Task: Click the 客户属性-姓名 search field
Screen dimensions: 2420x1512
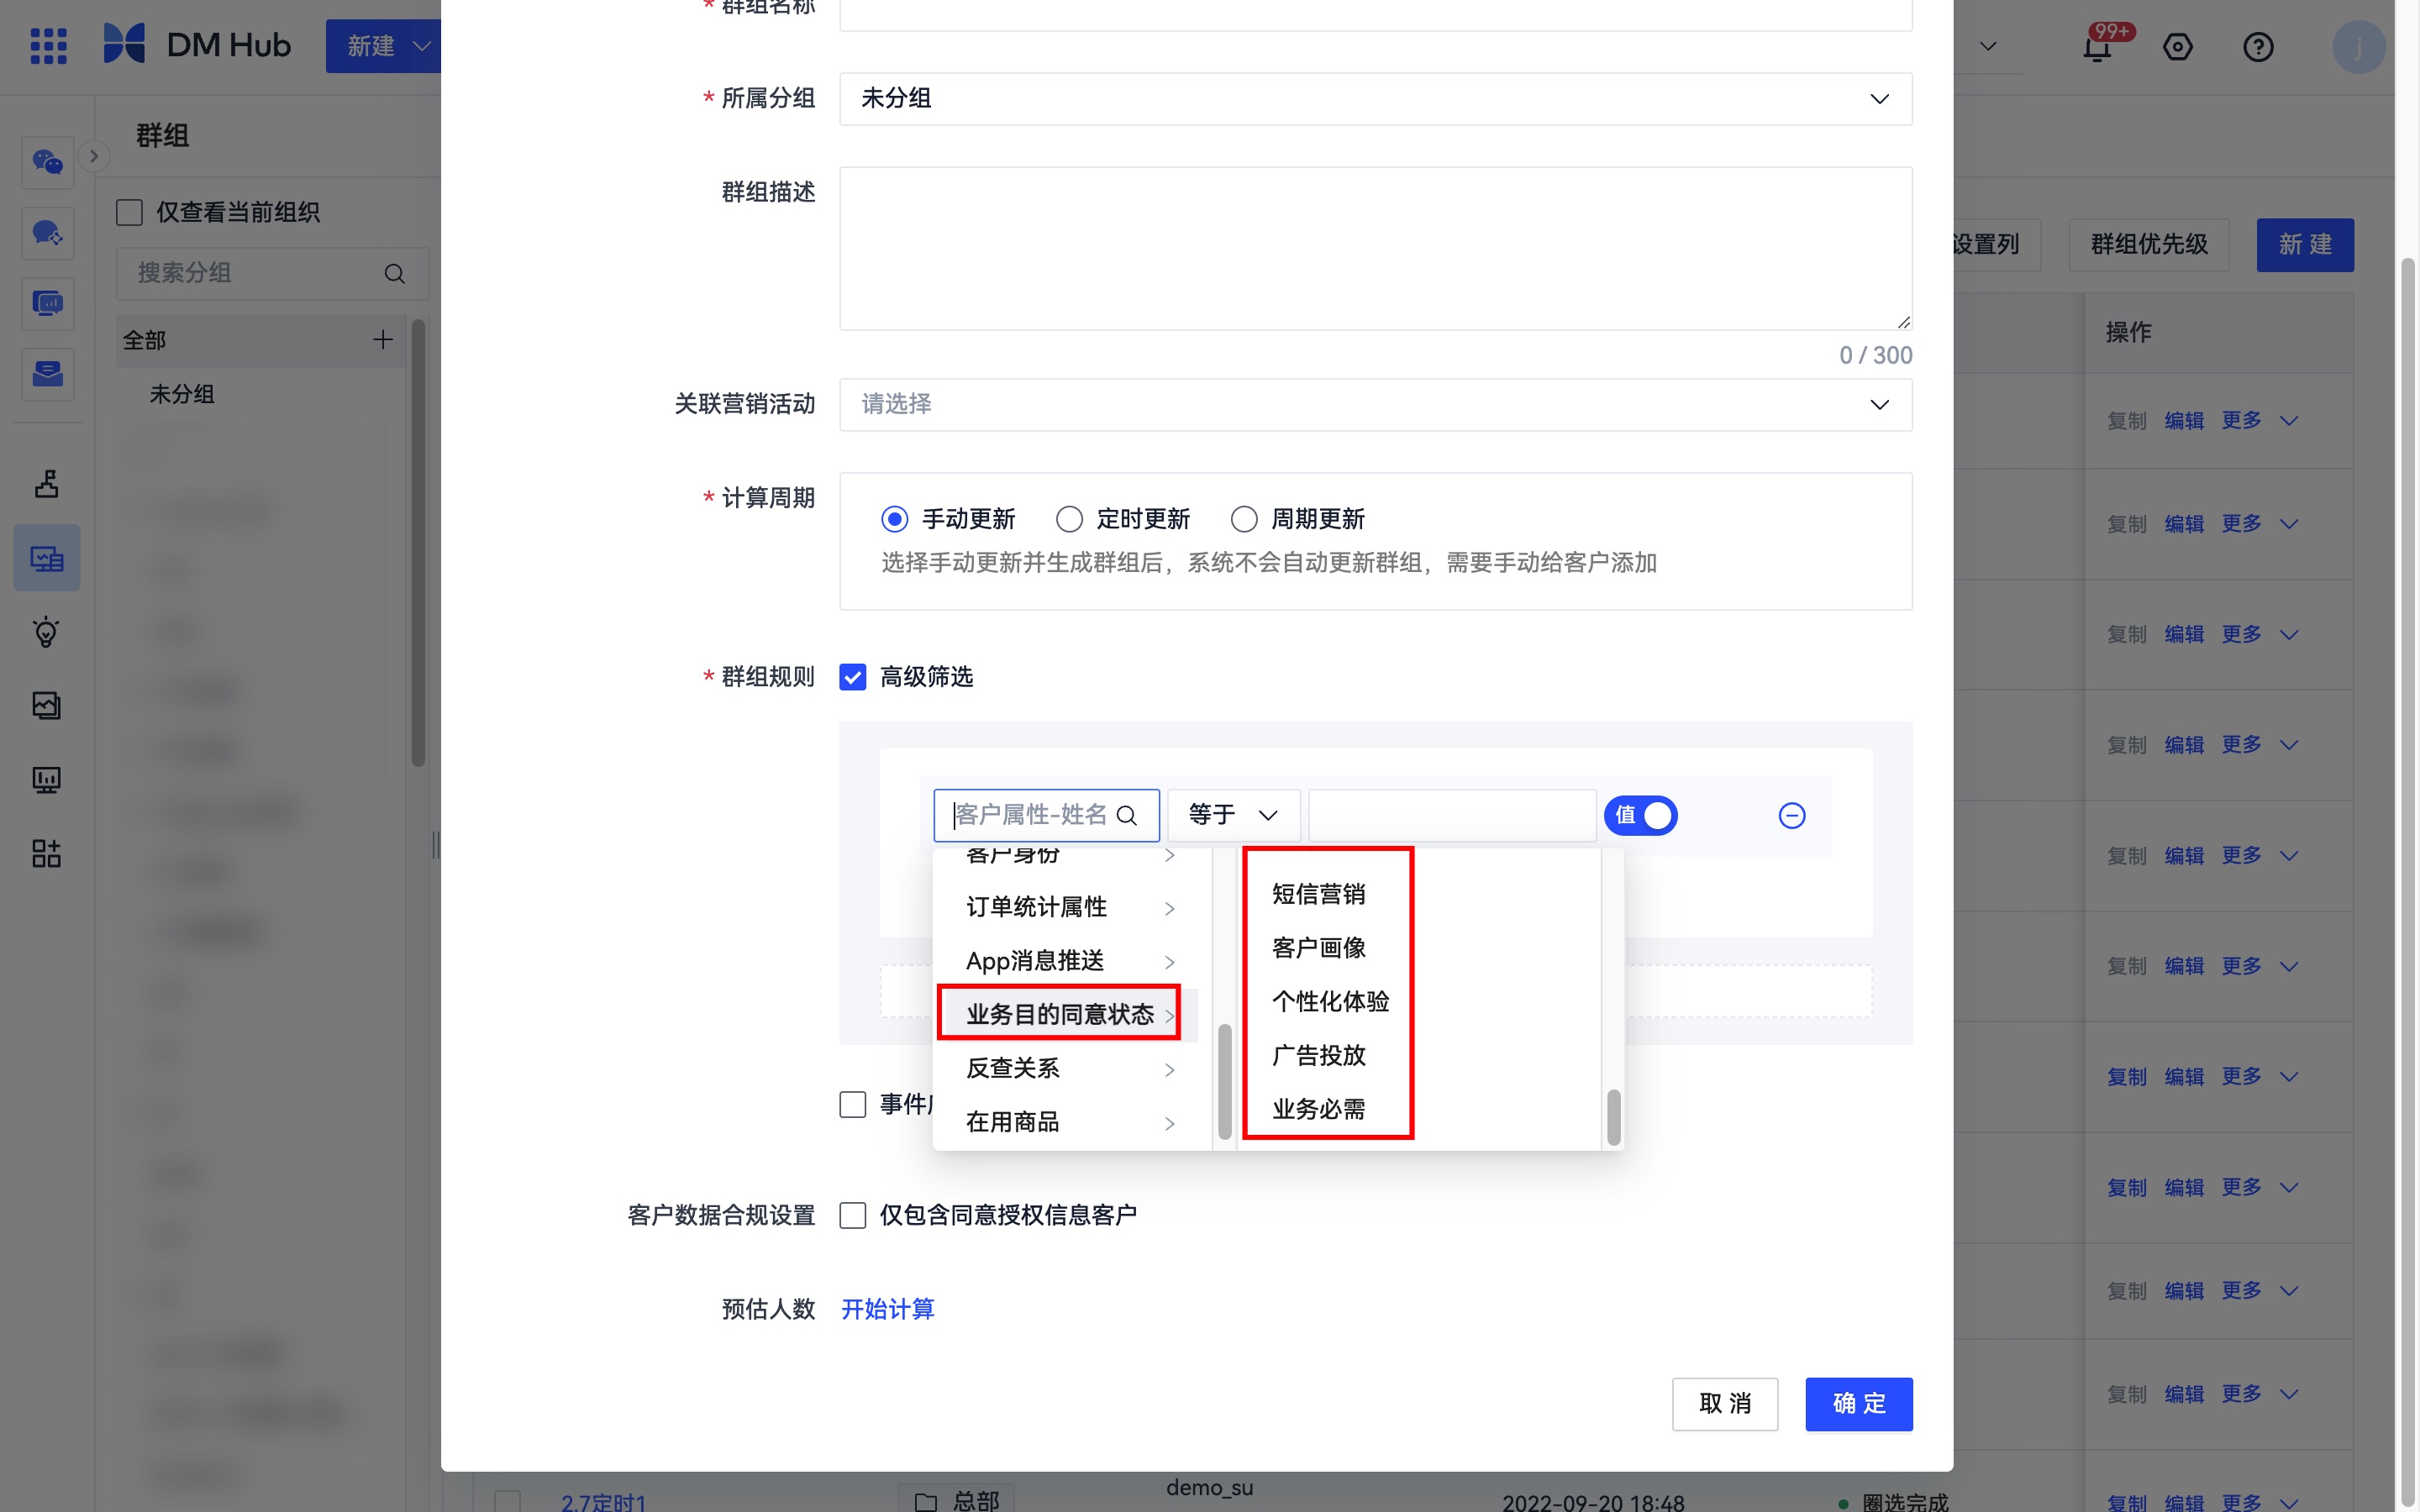Action: pos(1046,816)
